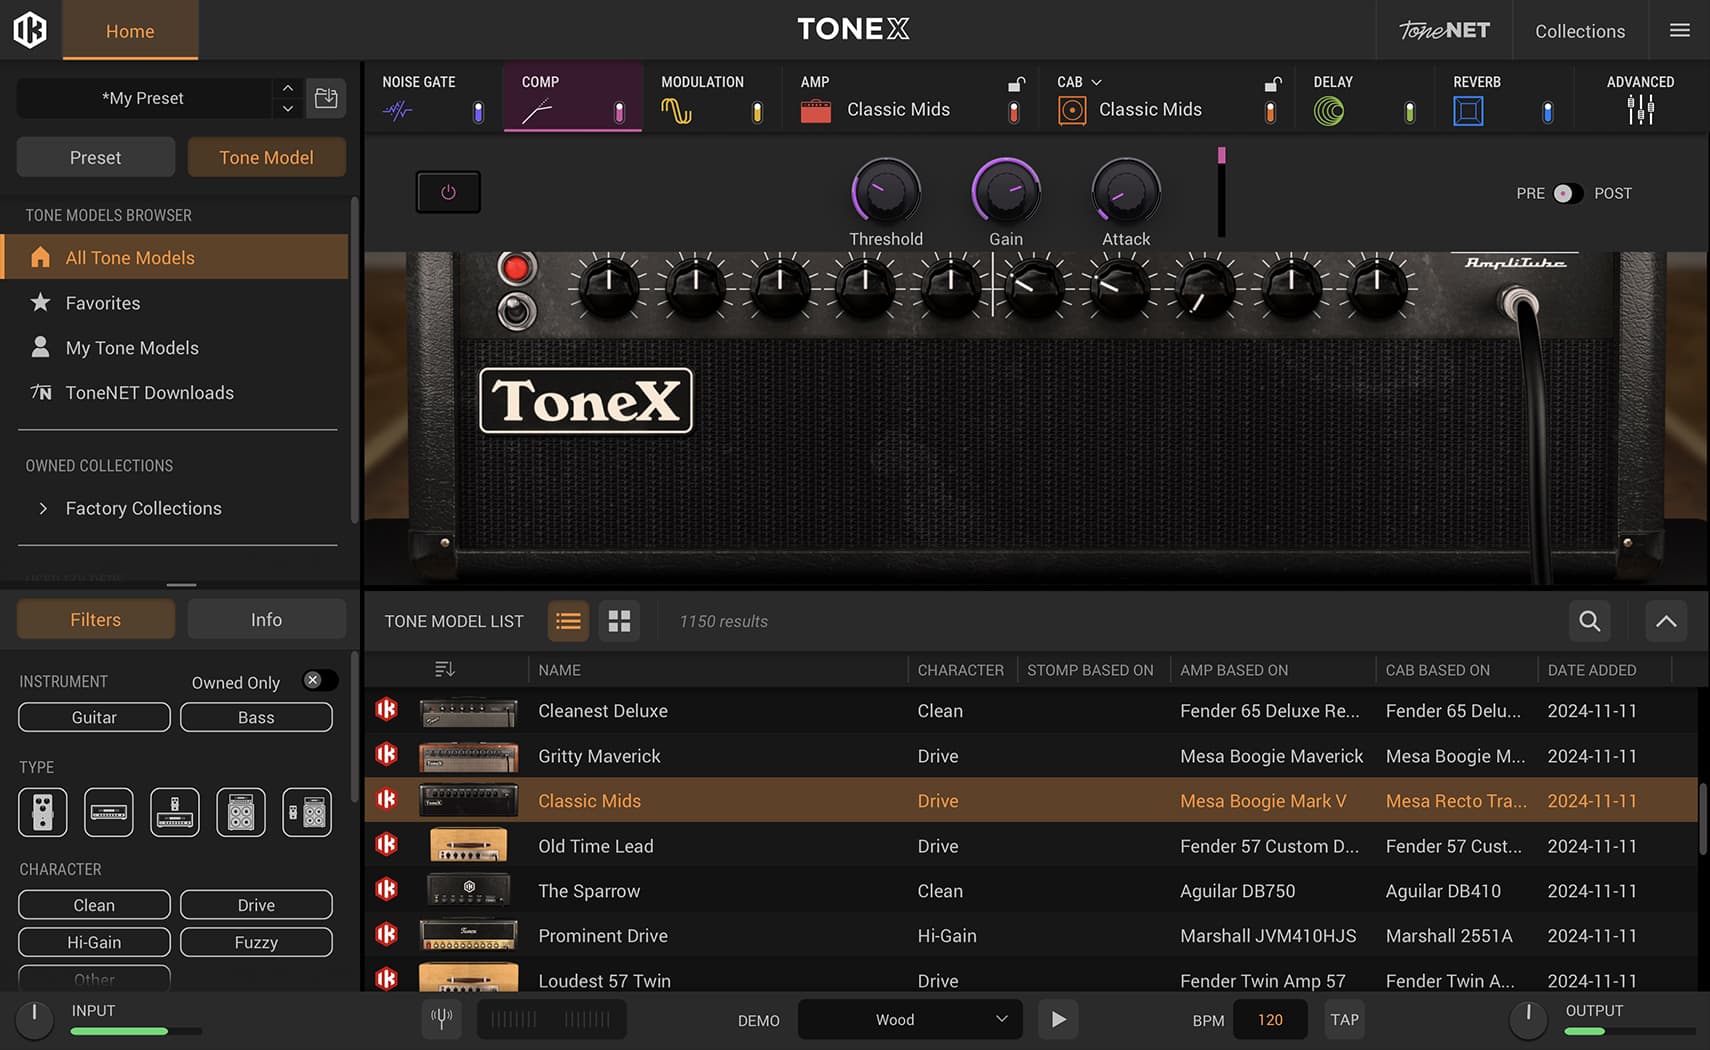Toggle the compressor PRE/POST switch
Viewport: 1710px width, 1050px height.
(1567, 193)
